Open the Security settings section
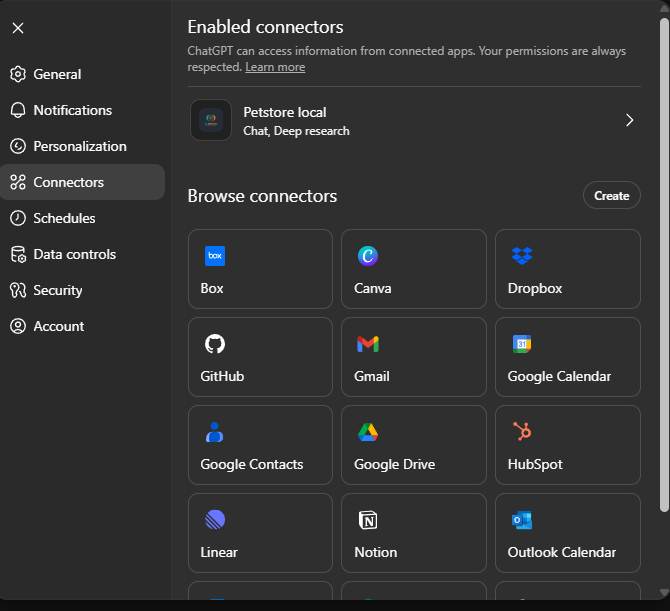The height and width of the screenshot is (611, 670). (57, 290)
